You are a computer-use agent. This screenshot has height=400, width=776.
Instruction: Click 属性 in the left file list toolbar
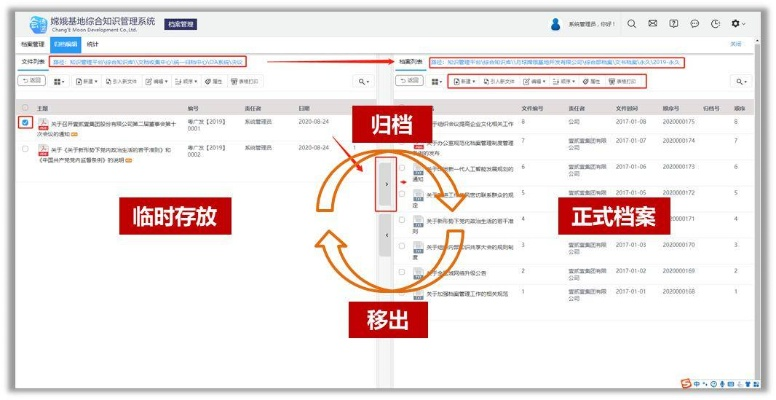click(x=214, y=82)
